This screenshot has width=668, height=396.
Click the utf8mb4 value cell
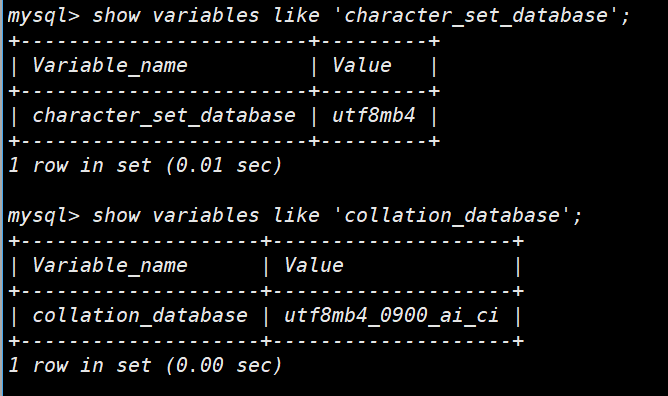tap(374, 115)
